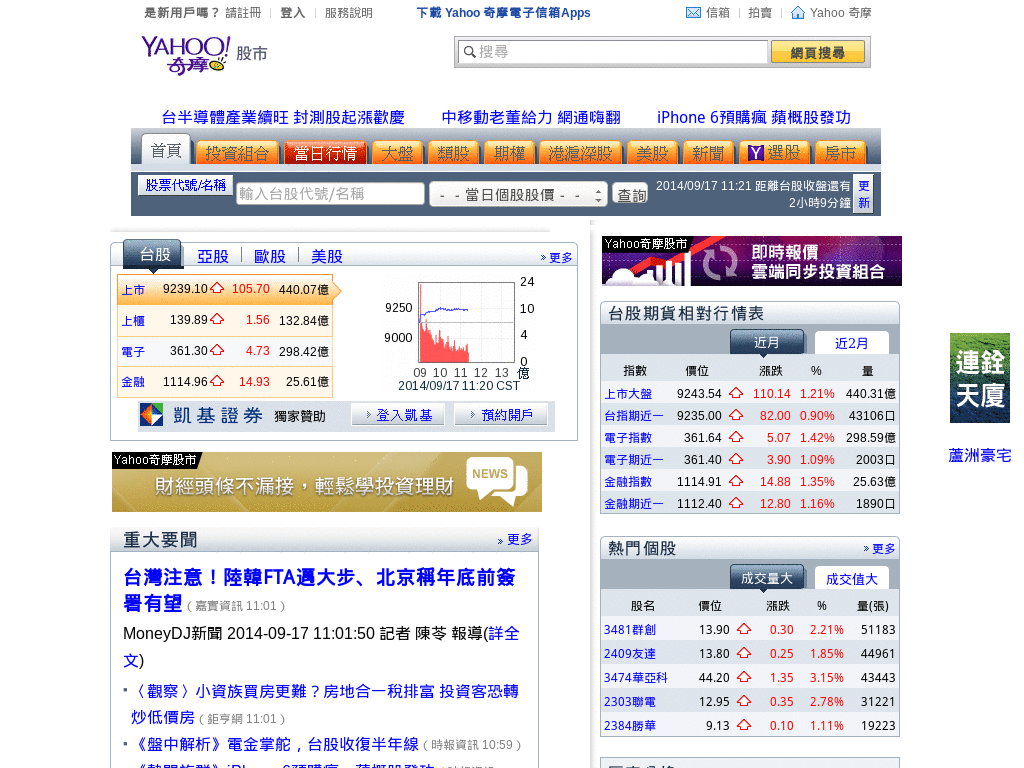
Task: Click the magnifier icon in search box
Action: (x=469, y=52)
